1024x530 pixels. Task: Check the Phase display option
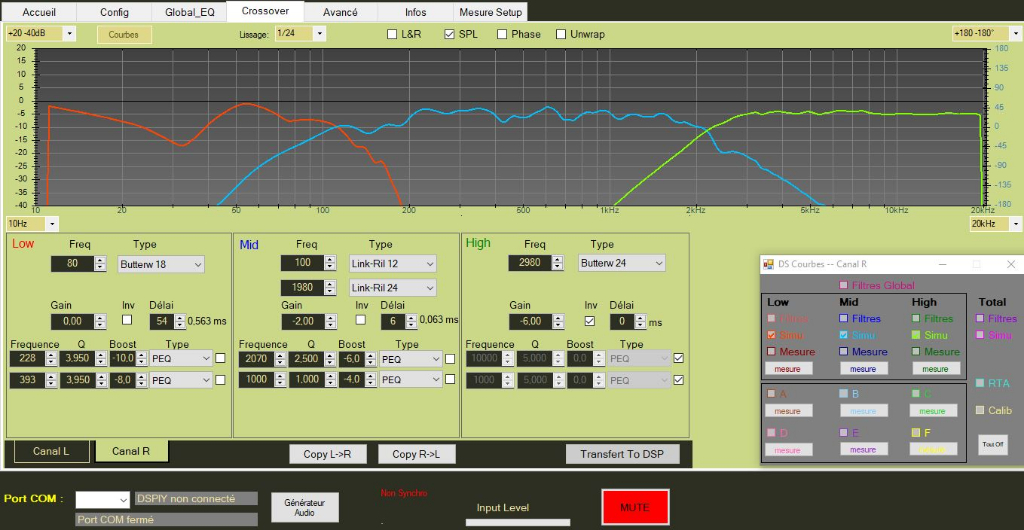click(x=502, y=34)
